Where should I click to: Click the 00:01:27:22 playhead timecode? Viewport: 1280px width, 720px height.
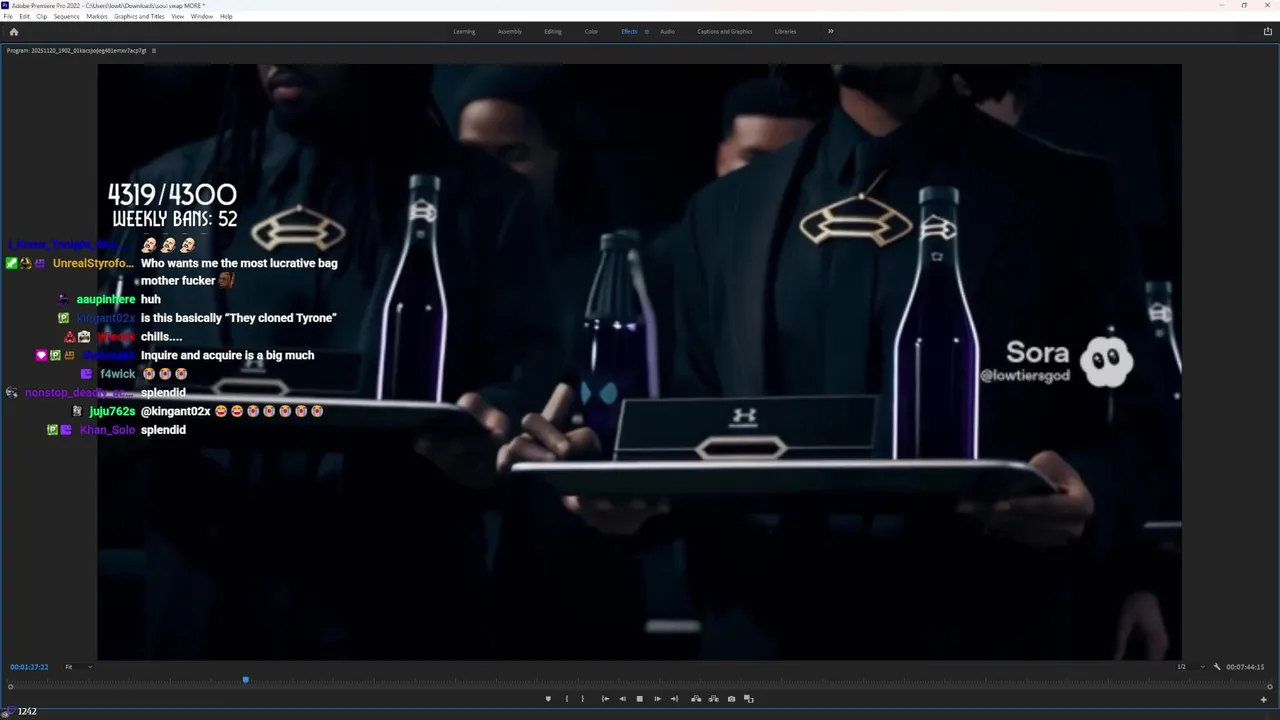point(29,667)
